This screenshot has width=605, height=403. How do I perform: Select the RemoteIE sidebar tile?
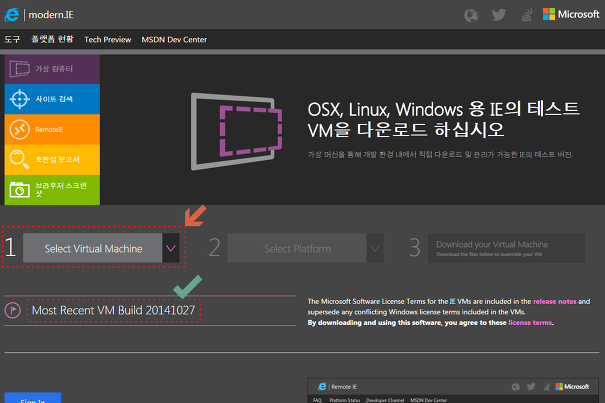click(52, 129)
